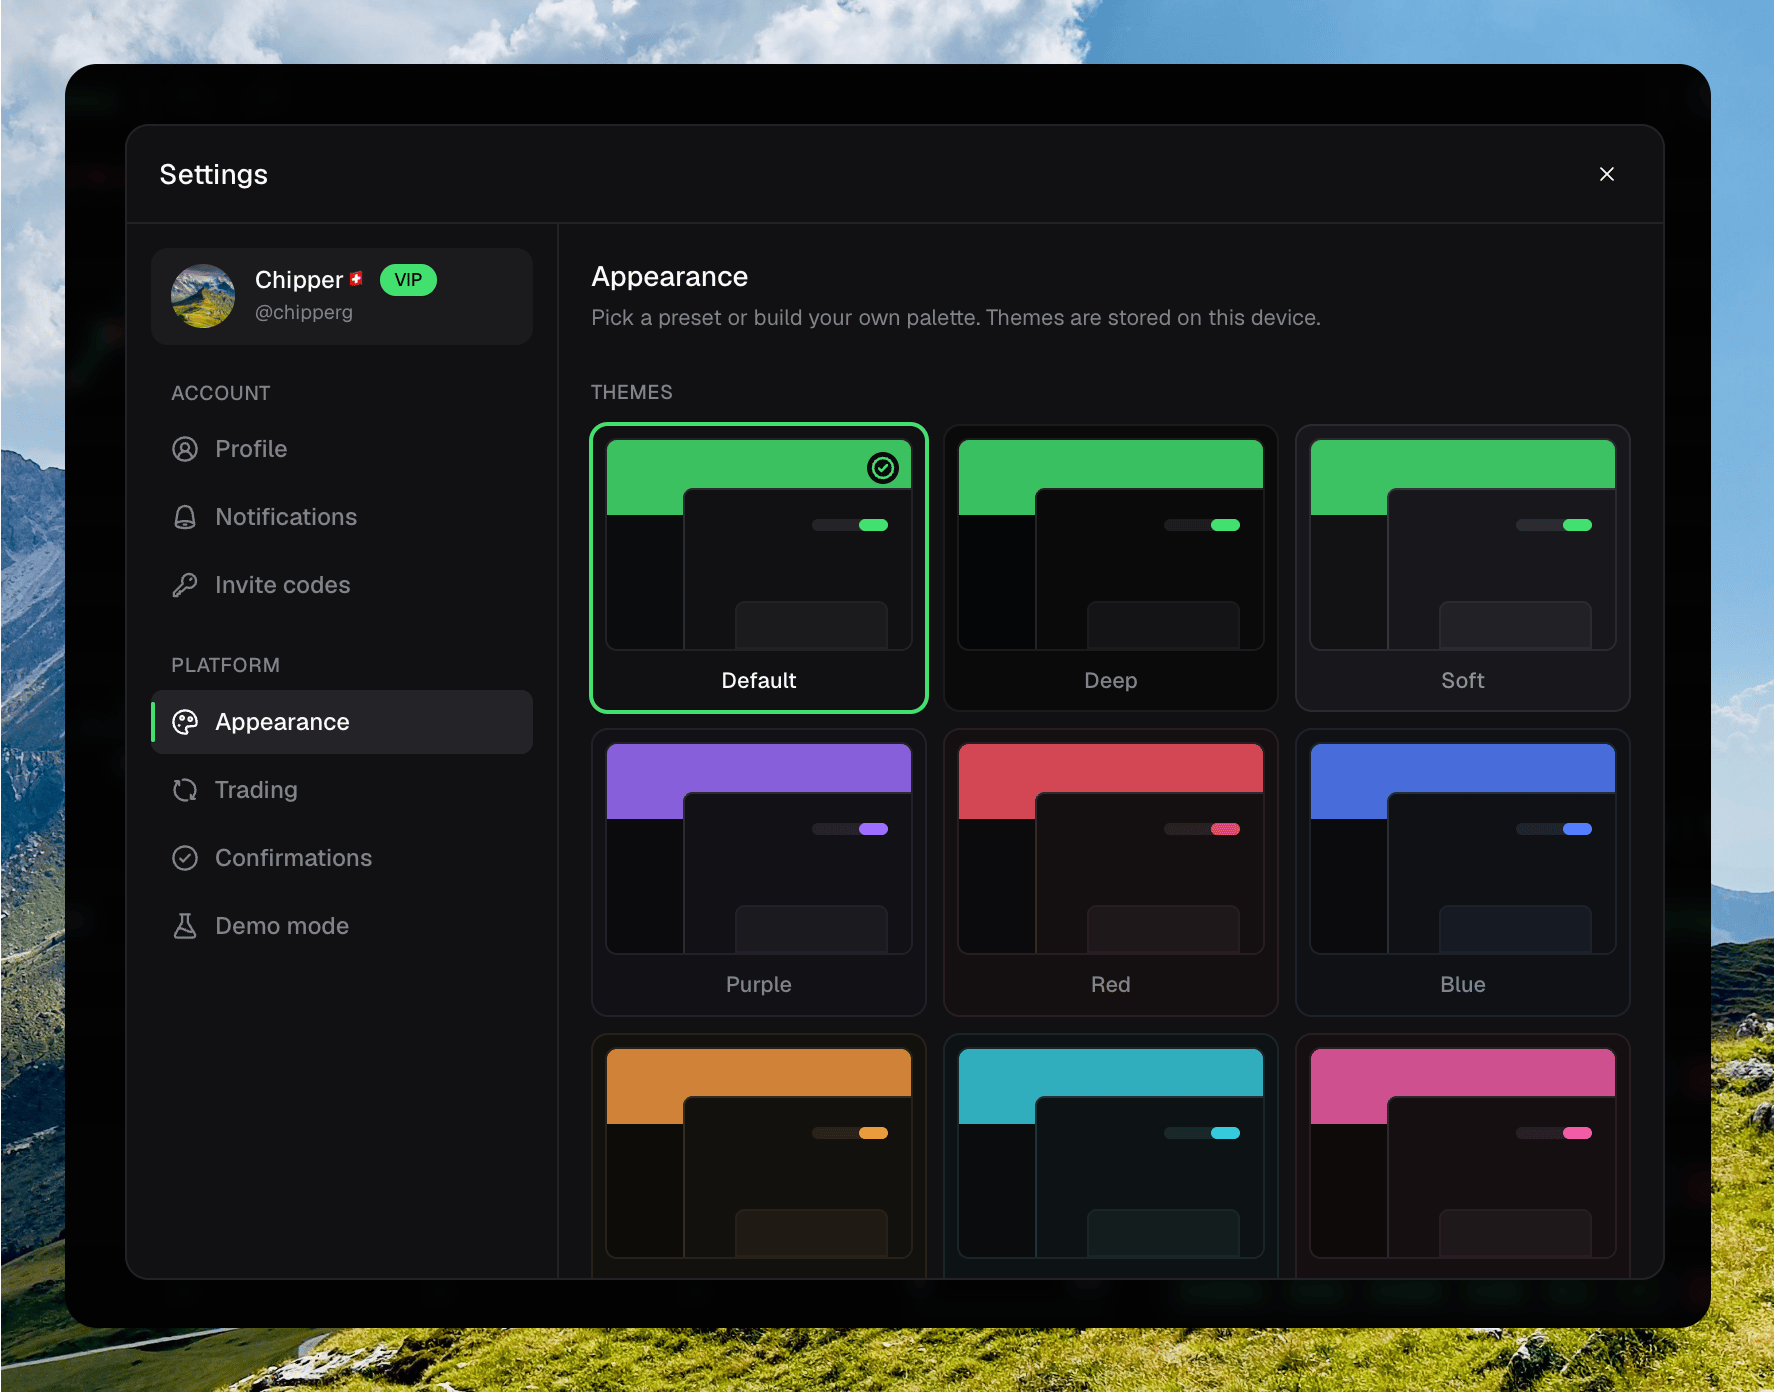The width and height of the screenshot is (1774, 1392).
Task: Click the Appearance palette icon
Action: [185, 722]
